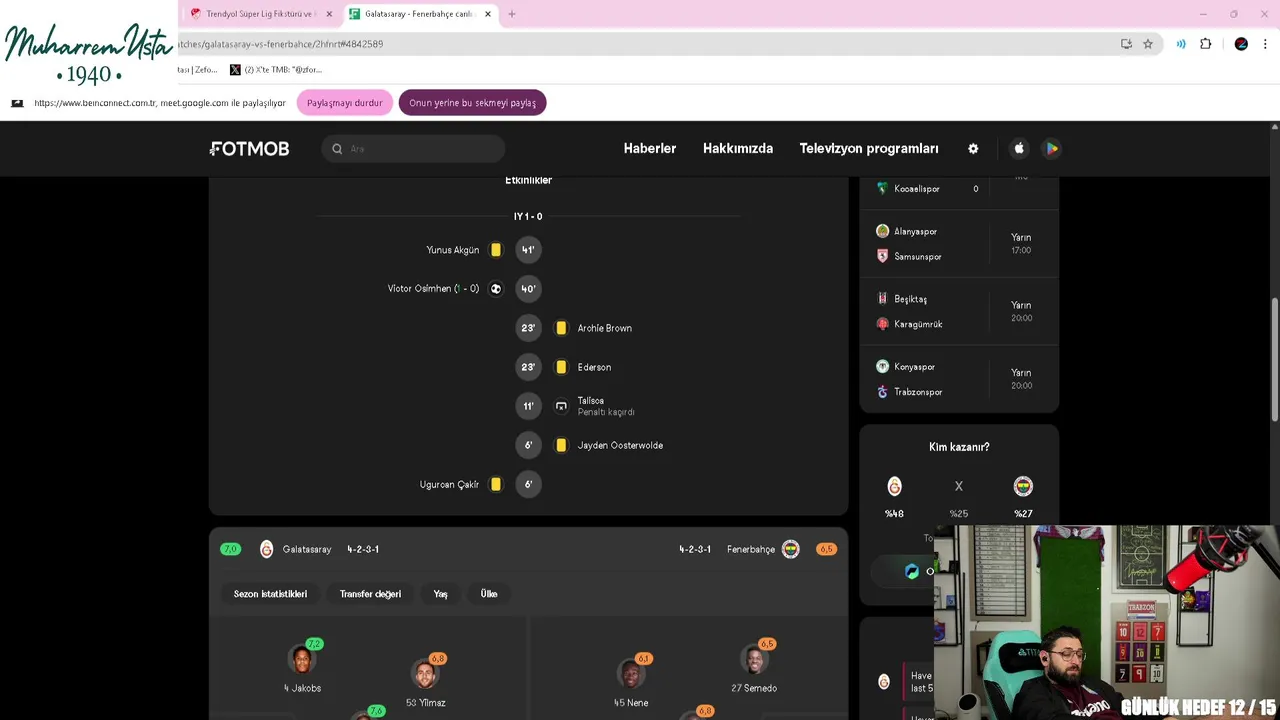Open player 45 Nene in lineup

point(631,682)
